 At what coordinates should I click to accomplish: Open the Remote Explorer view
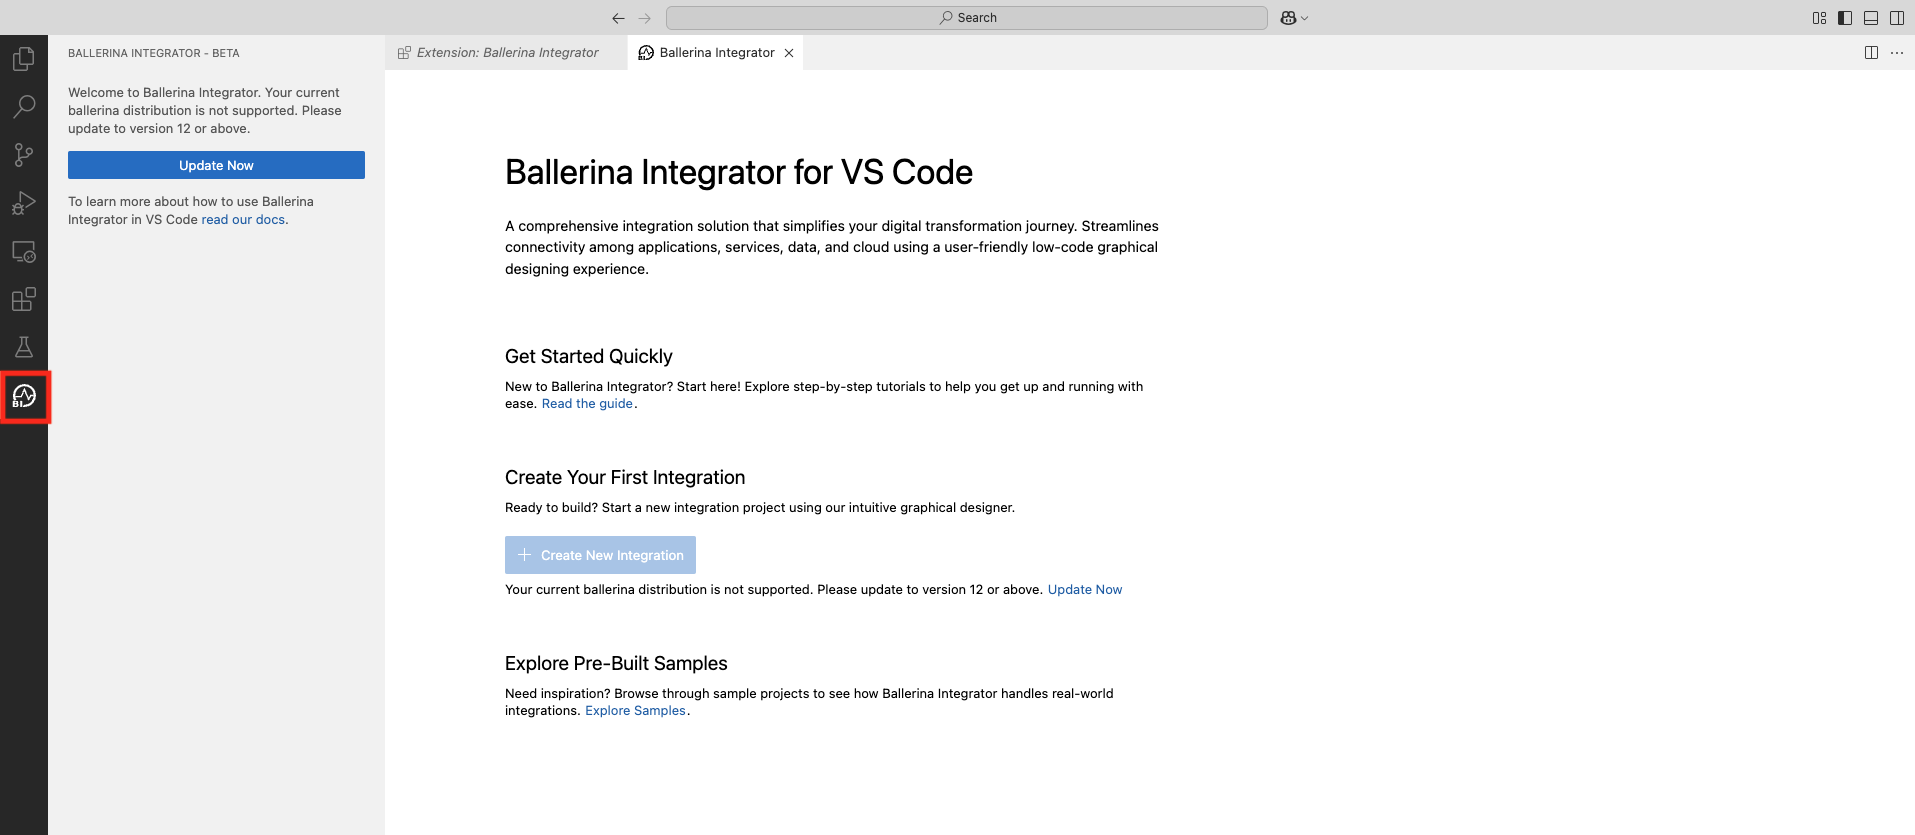(24, 251)
